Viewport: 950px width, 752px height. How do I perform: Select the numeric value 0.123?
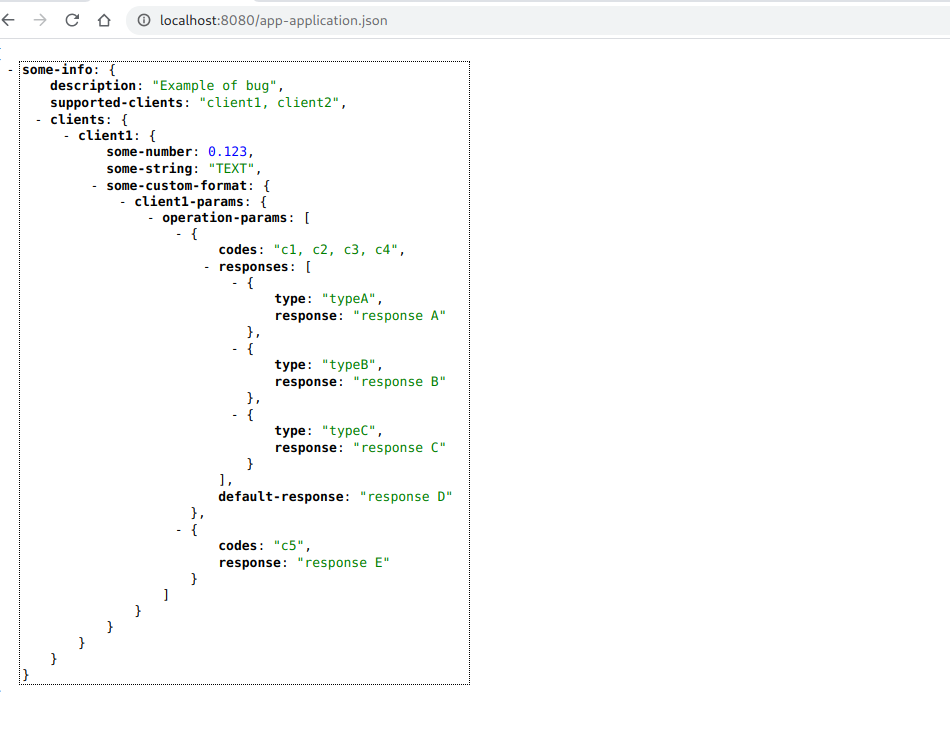click(228, 152)
